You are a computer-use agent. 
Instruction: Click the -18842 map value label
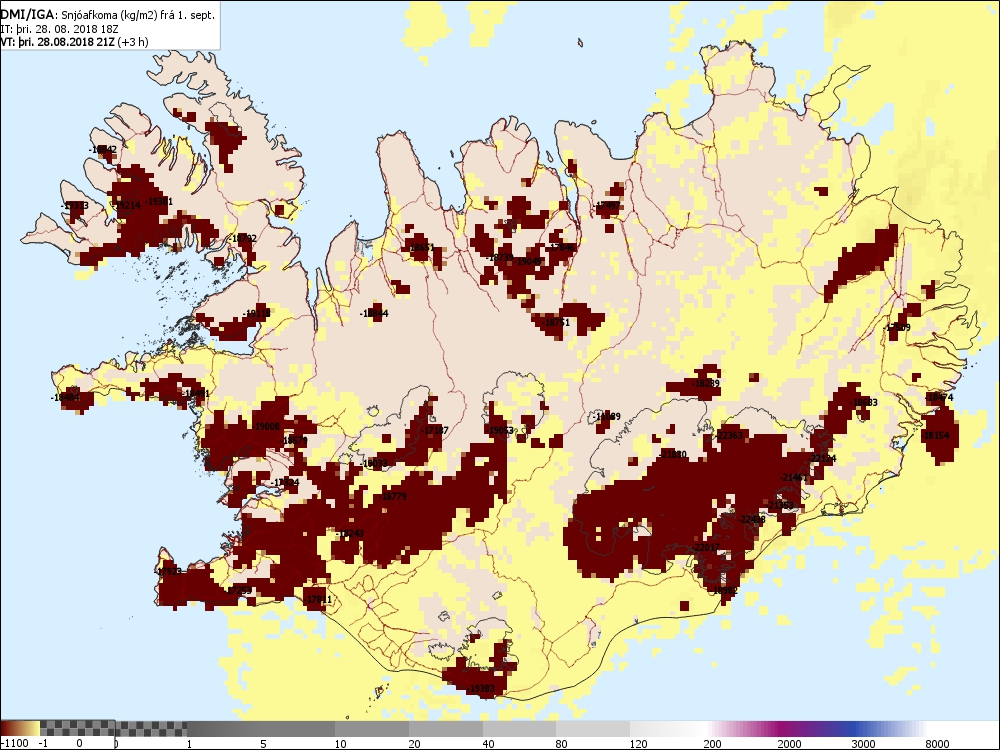click(103, 149)
